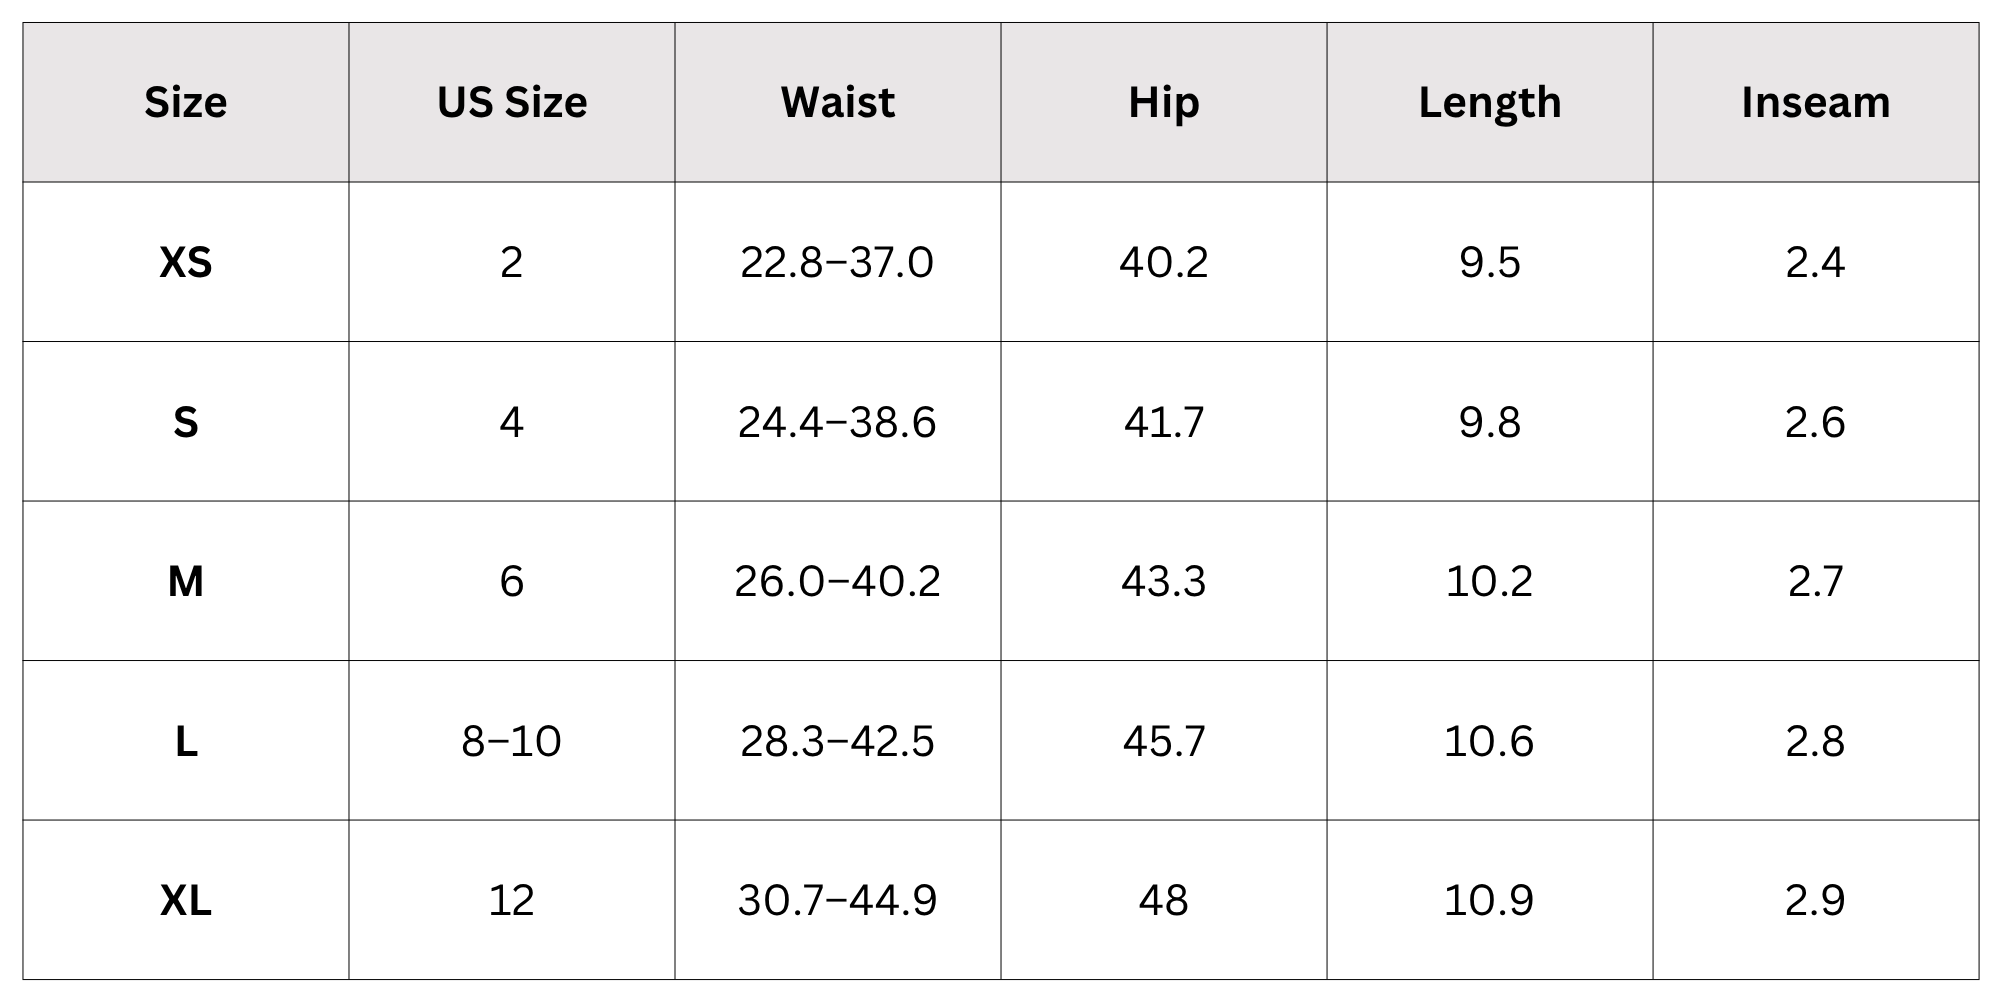Click the Size column header
This screenshot has width=2000, height=1000.
[x=186, y=102]
